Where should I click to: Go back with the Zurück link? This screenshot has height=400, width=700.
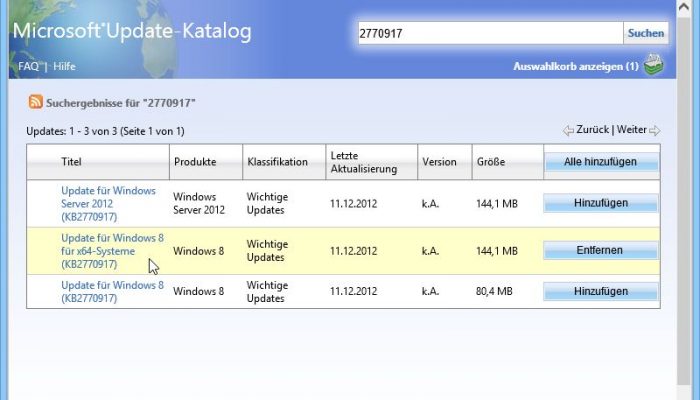coord(592,129)
